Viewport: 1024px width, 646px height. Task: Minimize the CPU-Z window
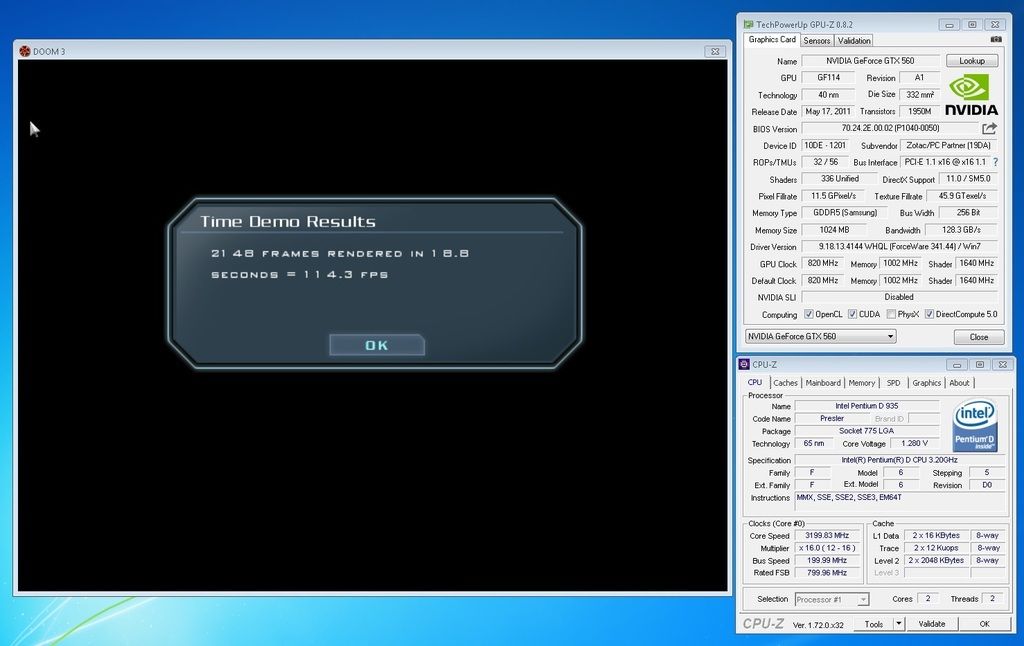(957, 364)
